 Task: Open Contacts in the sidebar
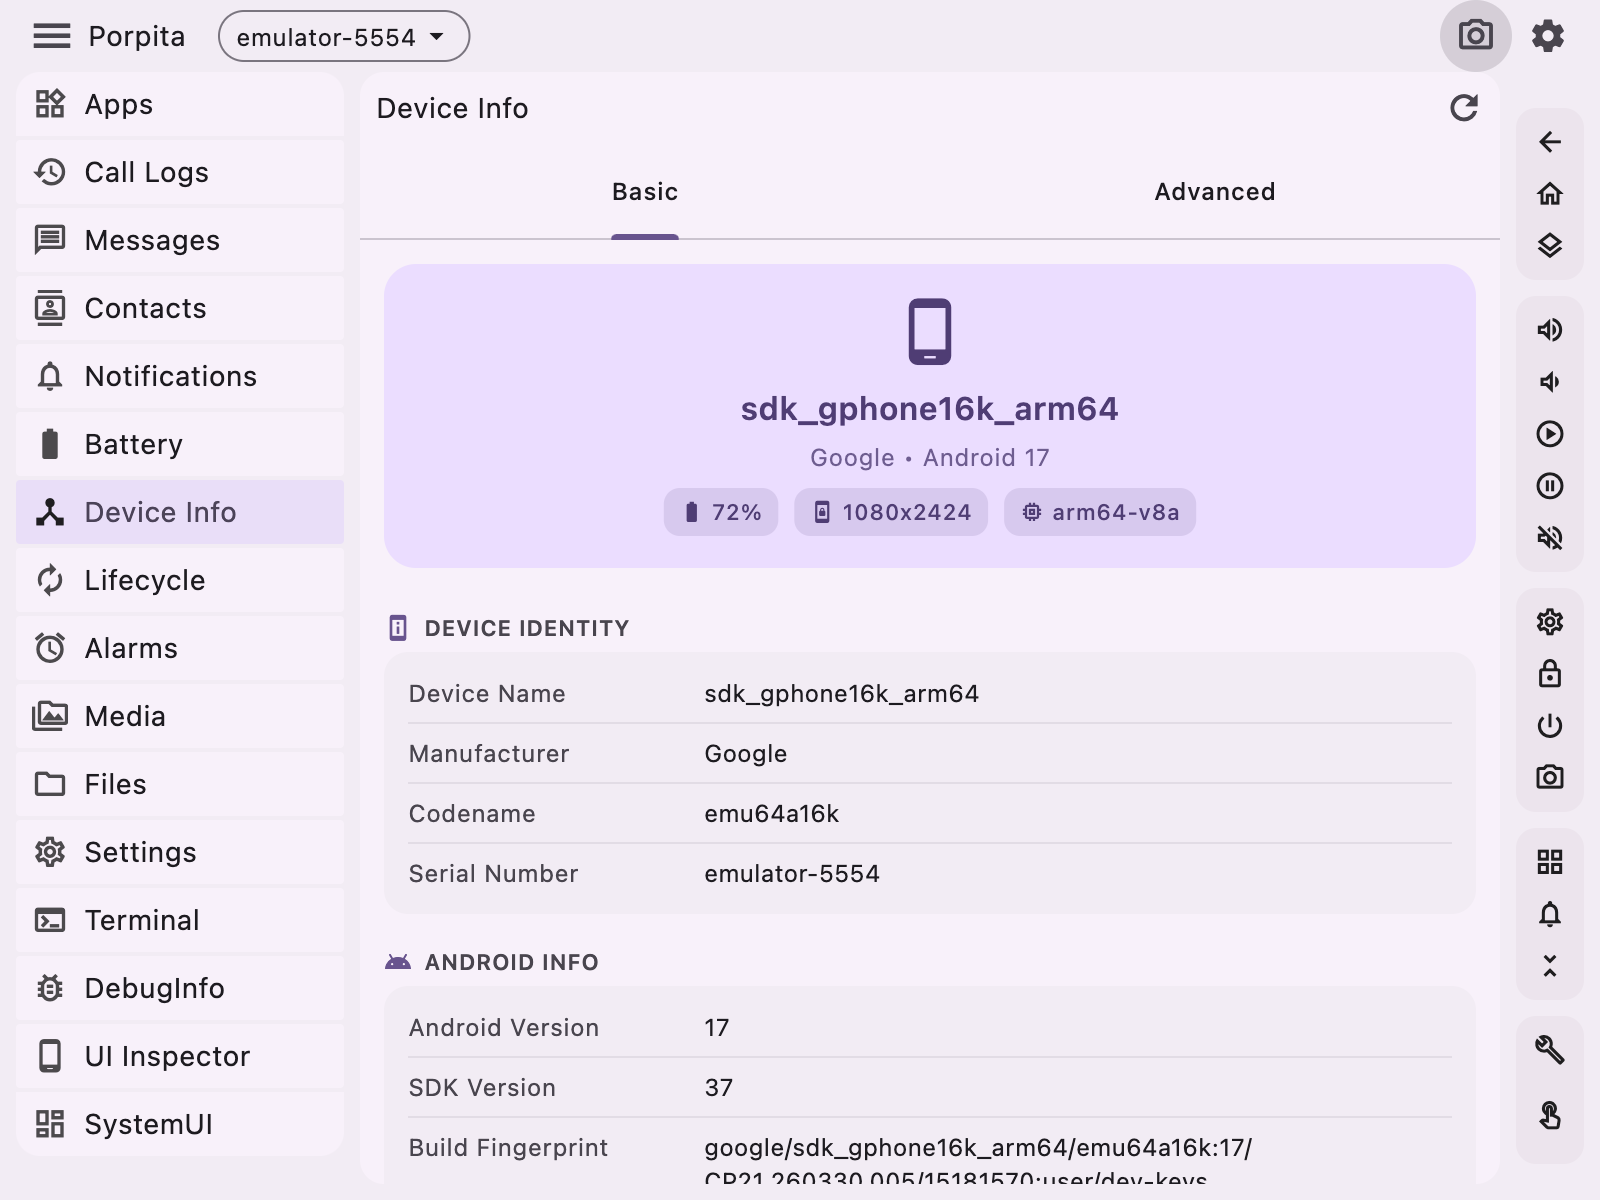tap(180, 308)
